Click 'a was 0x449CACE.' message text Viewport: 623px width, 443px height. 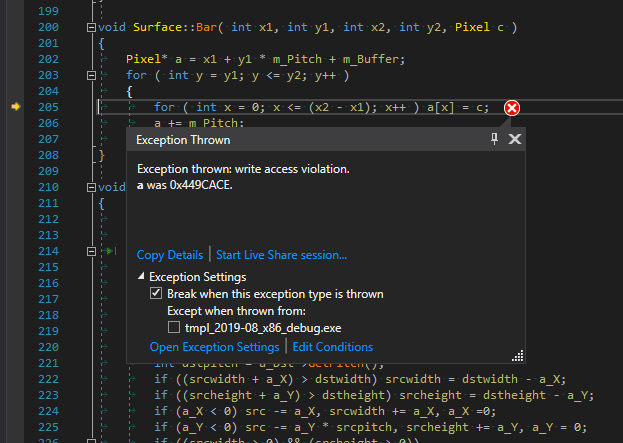pos(185,185)
